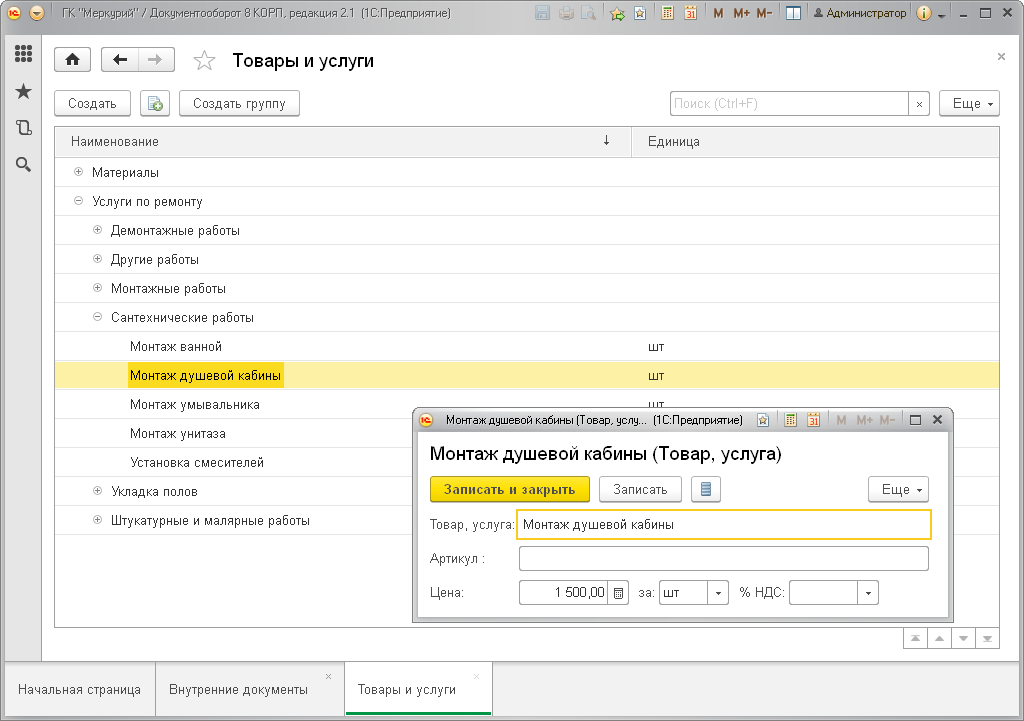The image size is (1024, 721).
Task: Navigate back with the left arrow
Action: 120,60
